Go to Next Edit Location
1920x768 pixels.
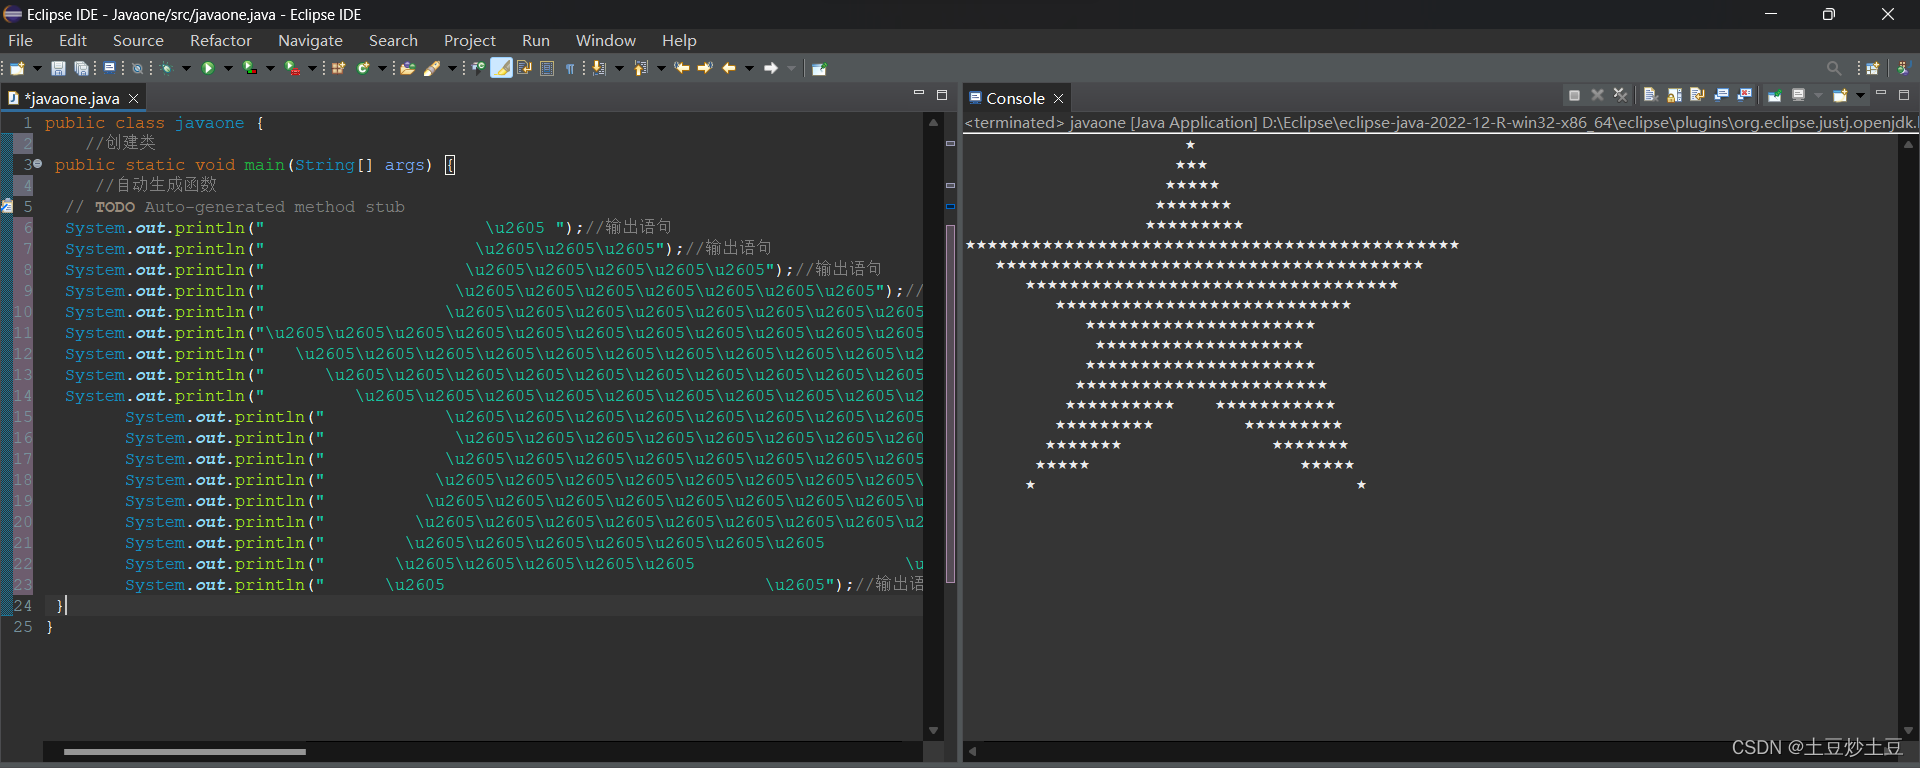point(705,68)
